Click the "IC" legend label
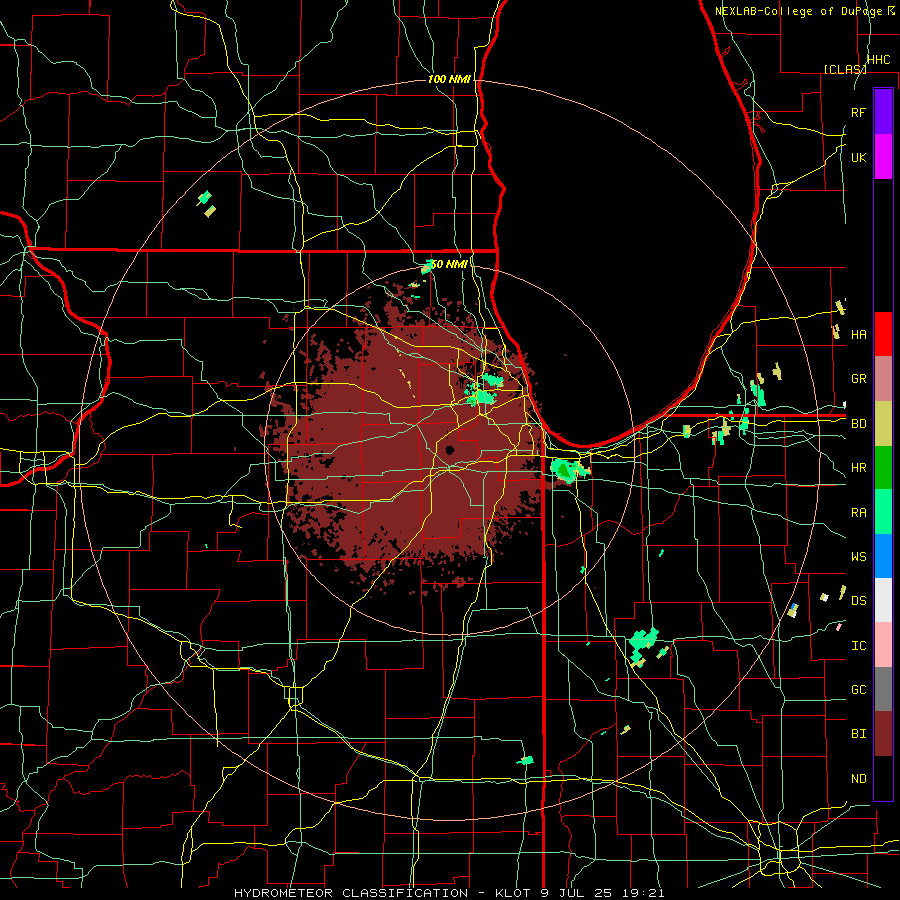900x900 pixels. coord(859,645)
